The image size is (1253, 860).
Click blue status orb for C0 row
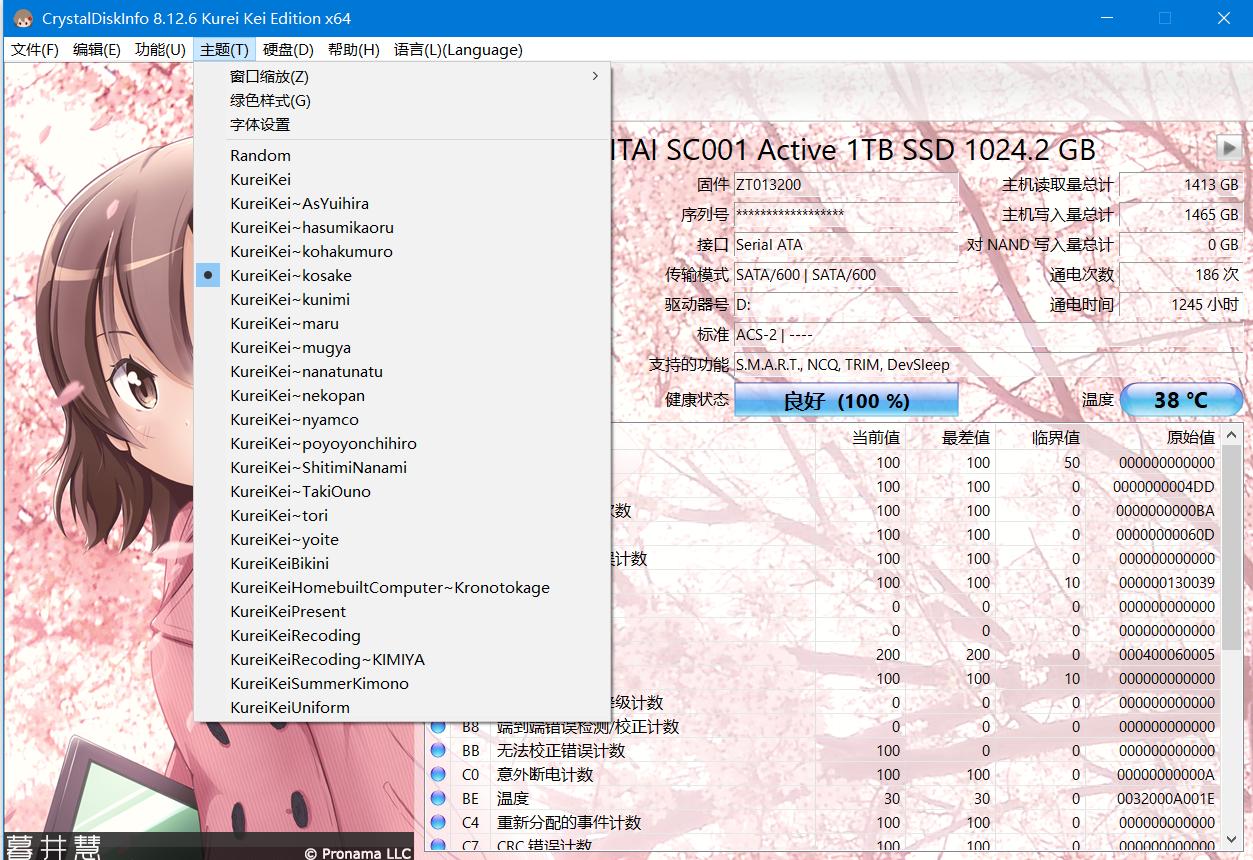(438, 774)
